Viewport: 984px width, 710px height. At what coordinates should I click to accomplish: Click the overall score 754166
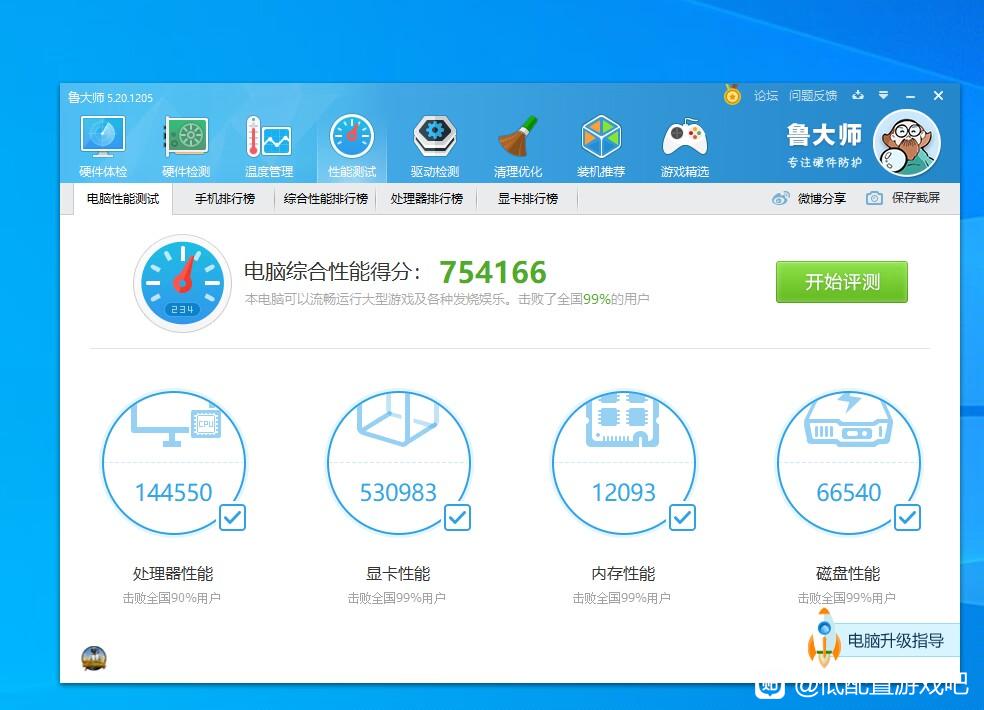(493, 272)
